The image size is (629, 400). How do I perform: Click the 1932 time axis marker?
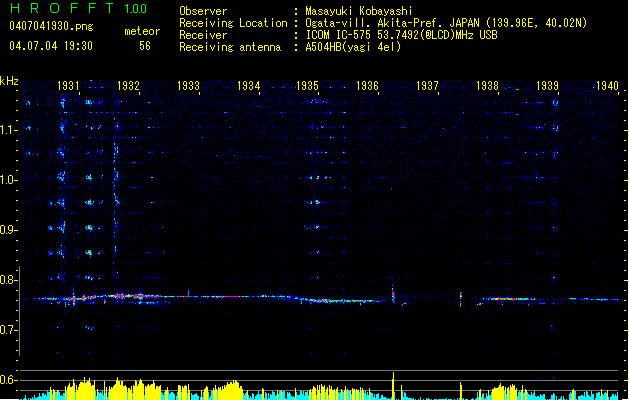[128, 86]
